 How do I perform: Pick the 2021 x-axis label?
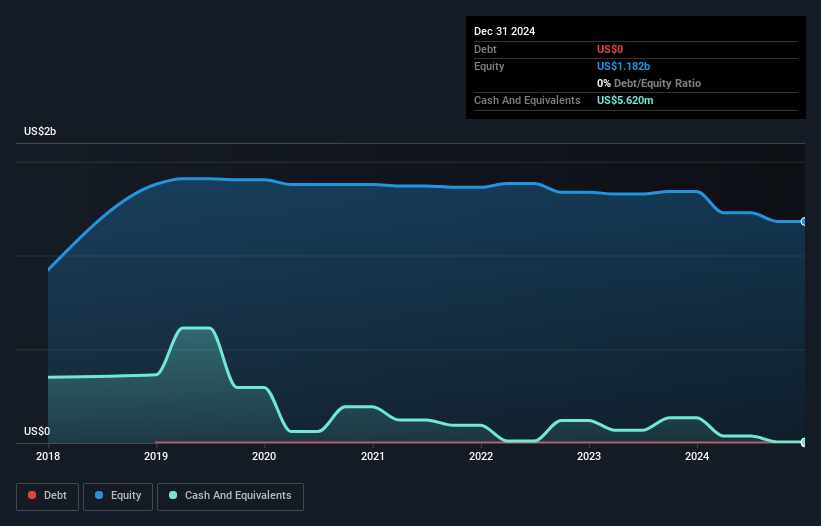(x=373, y=457)
